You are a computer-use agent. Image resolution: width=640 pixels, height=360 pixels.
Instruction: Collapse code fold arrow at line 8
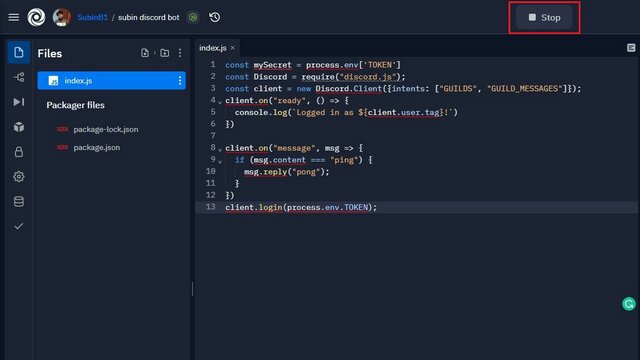(220, 150)
